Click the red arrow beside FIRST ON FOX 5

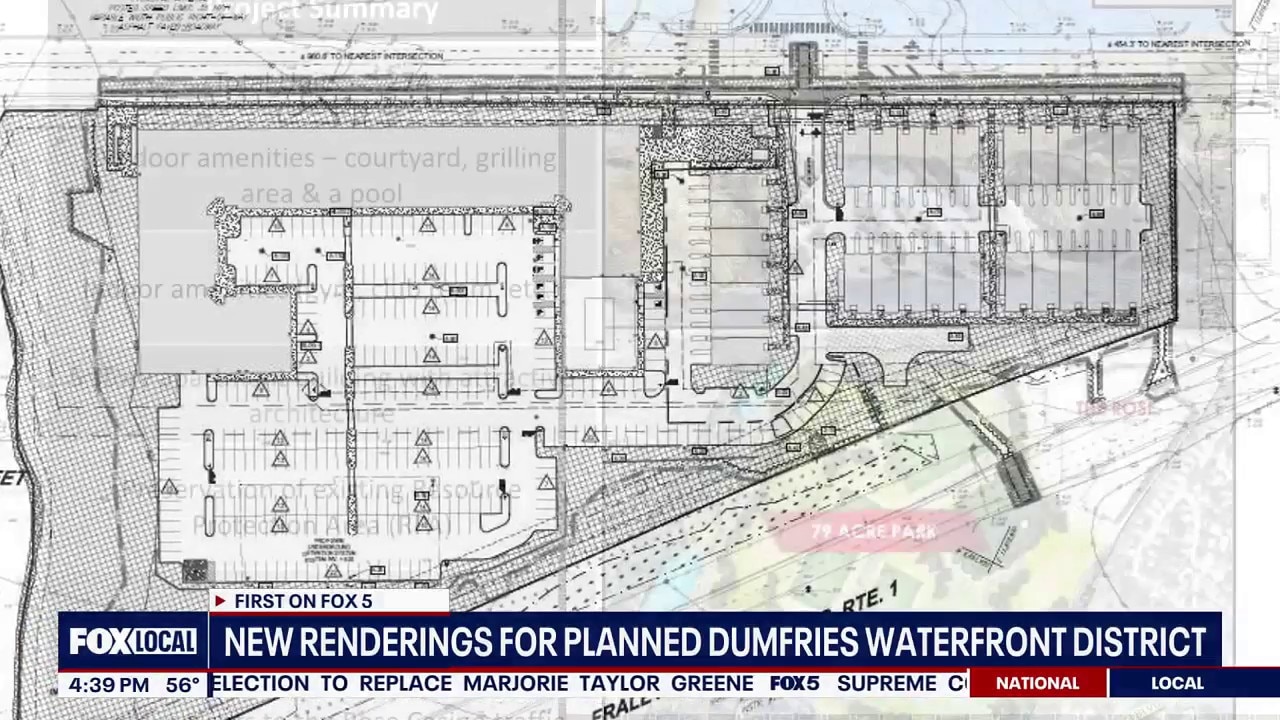coord(220,601)
